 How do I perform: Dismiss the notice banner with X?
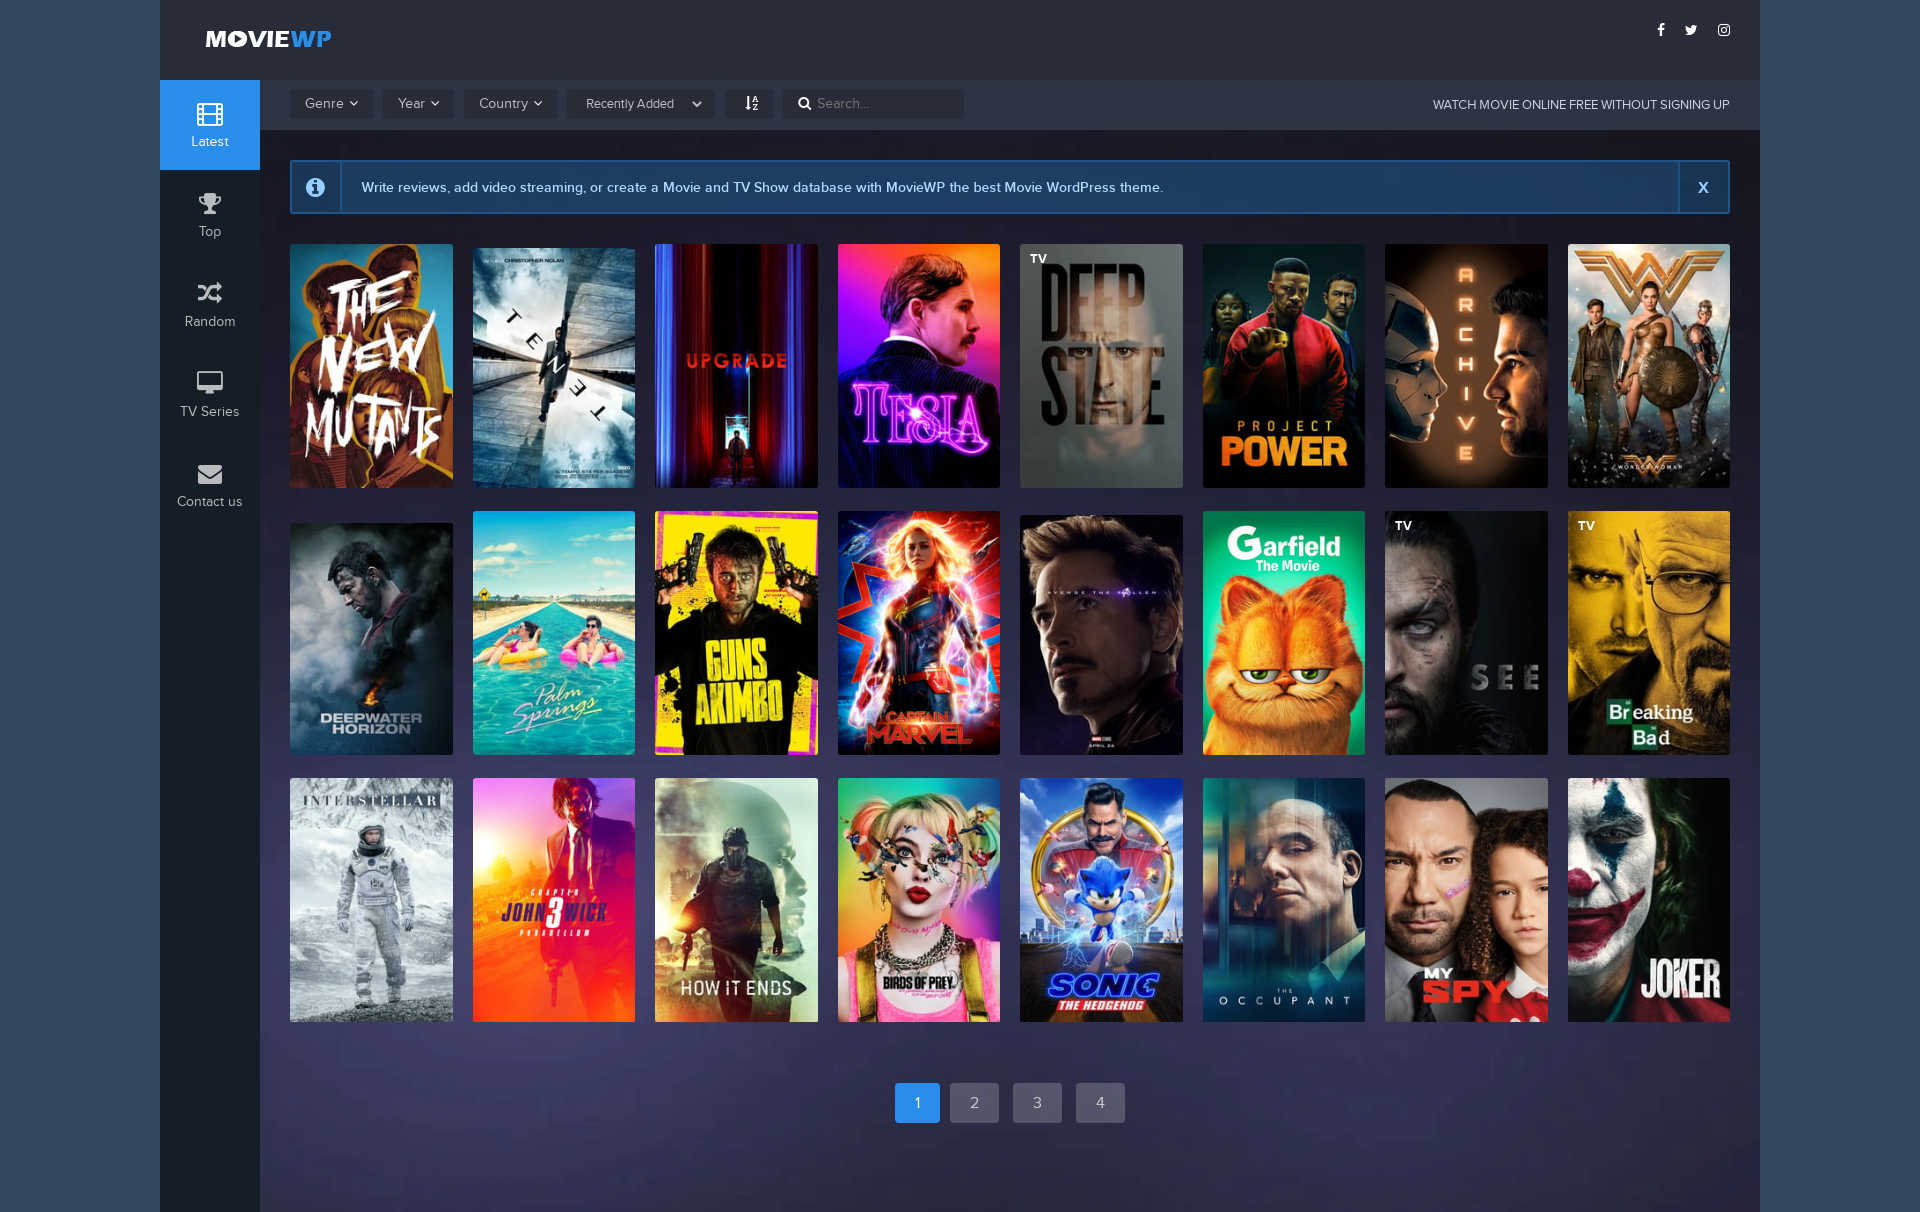point(1703,187)
